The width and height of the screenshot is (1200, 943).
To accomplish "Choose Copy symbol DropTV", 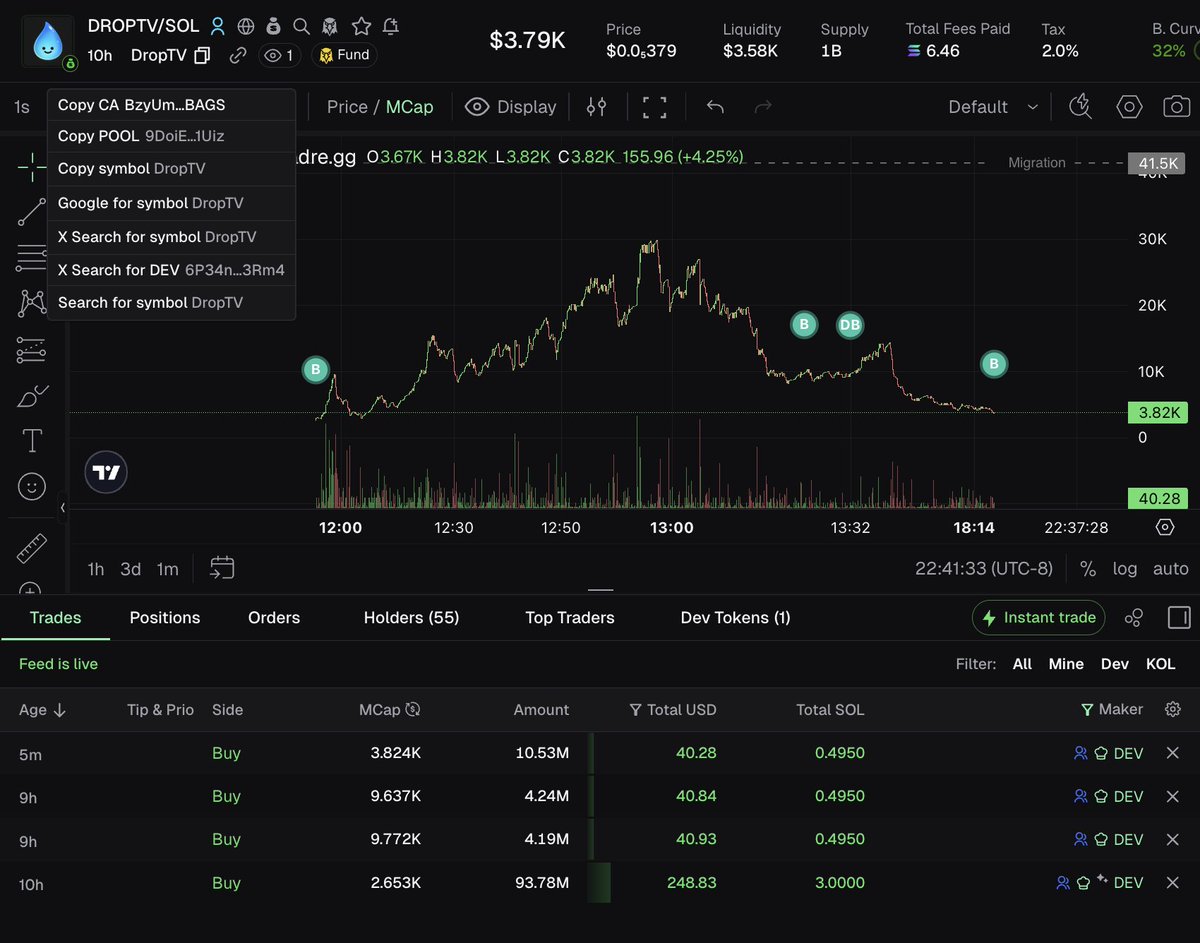I will 171,169.
